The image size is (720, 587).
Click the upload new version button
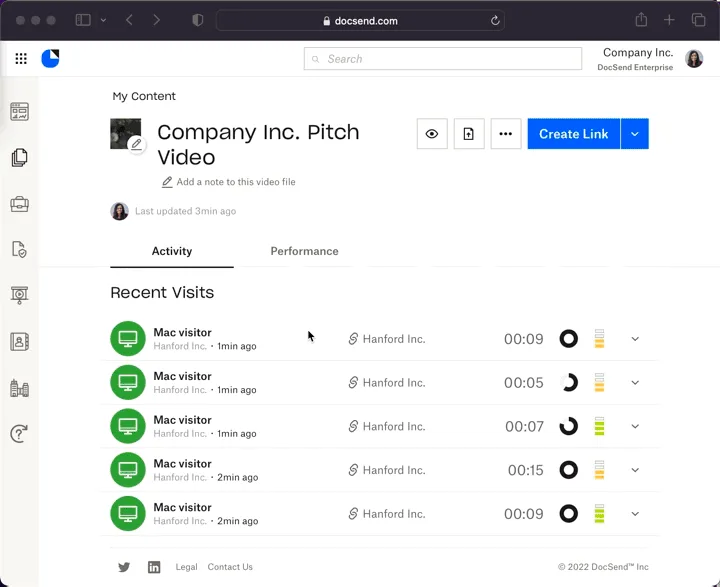click(x=469, y=134)
